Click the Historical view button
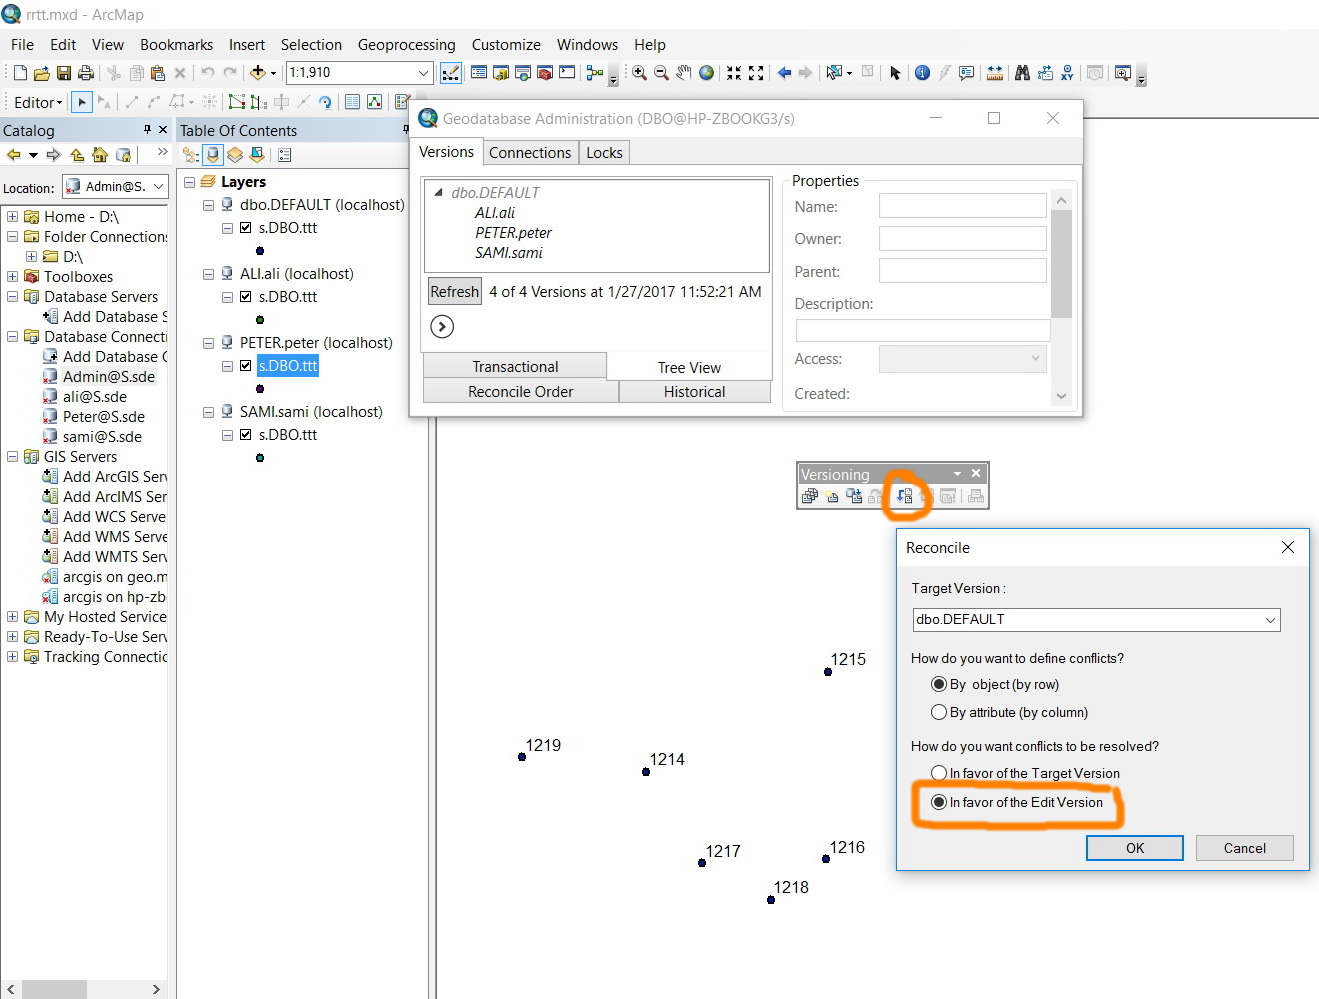Viewport: 1319px width, 999px height. coord(695,391)
